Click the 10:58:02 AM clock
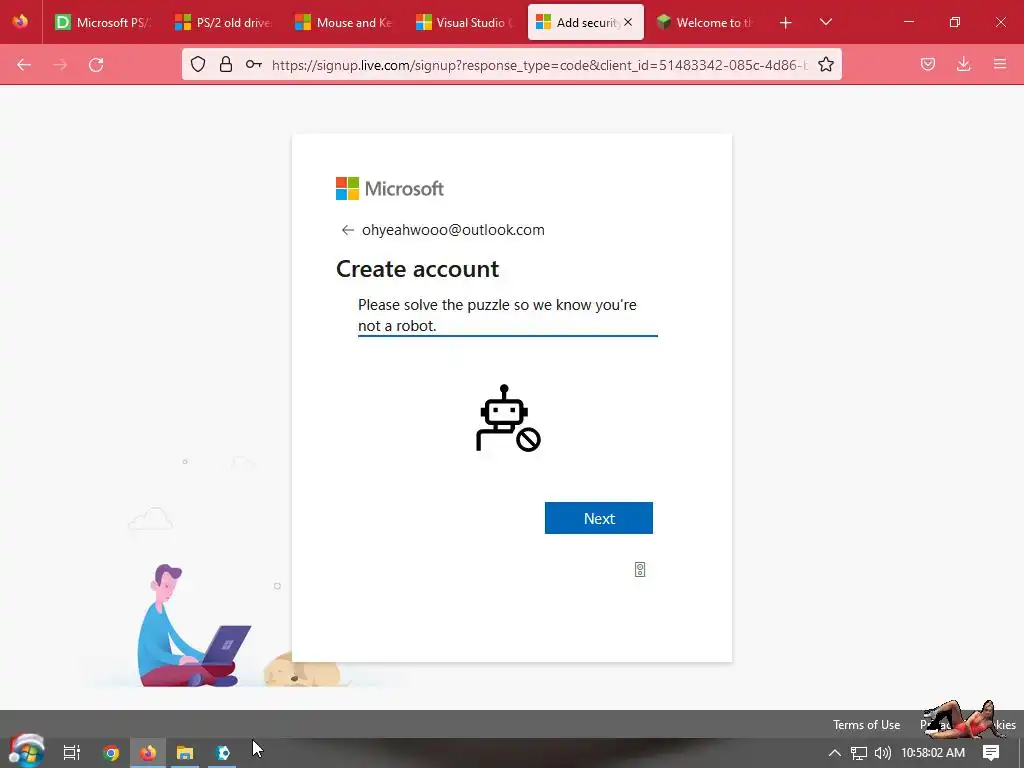Image resolution: width=1024 pixels, height=768 pixels. click(x=933, y=753)
